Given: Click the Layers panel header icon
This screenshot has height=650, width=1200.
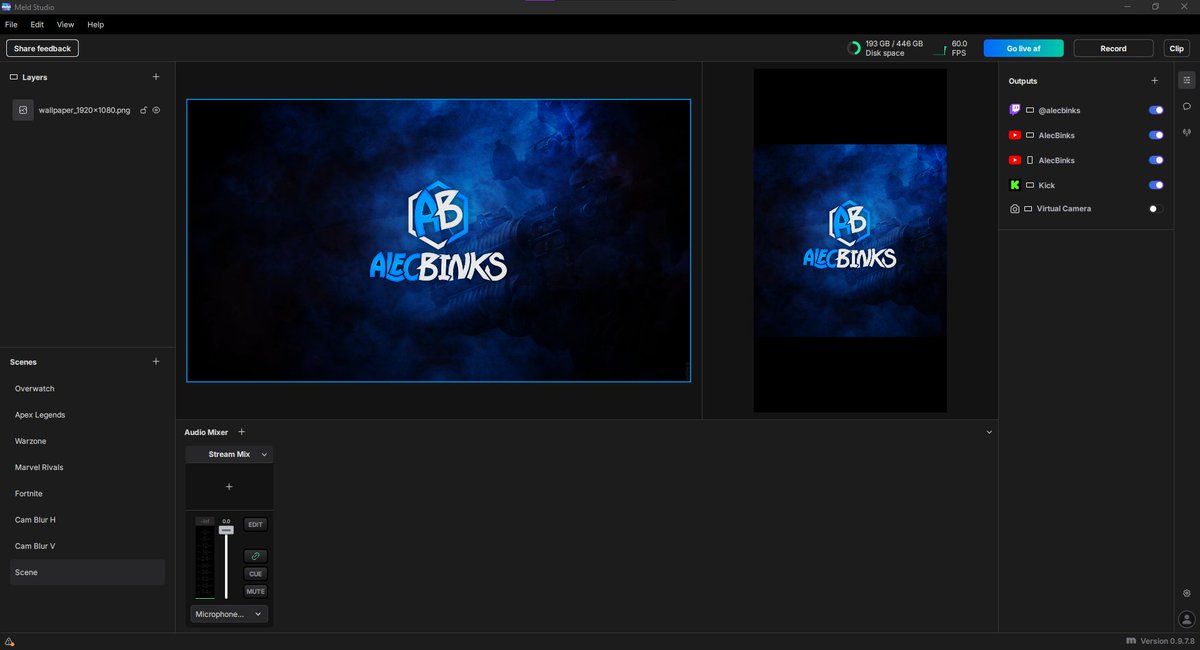Looking at the screenshot, I should tap(13, 77).
